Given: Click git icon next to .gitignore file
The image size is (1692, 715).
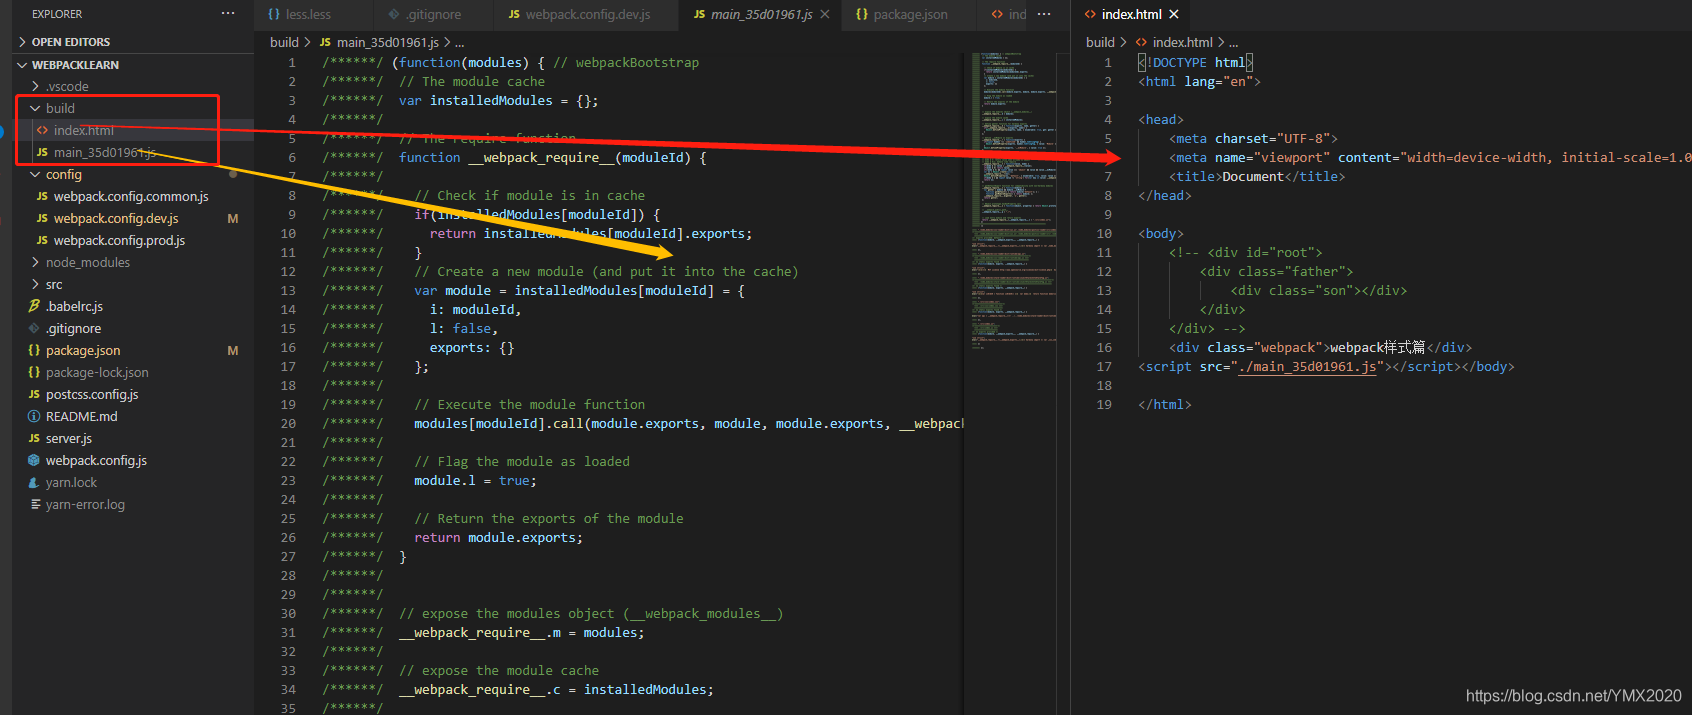Looking at the screenshot, I should pos(34,328).
